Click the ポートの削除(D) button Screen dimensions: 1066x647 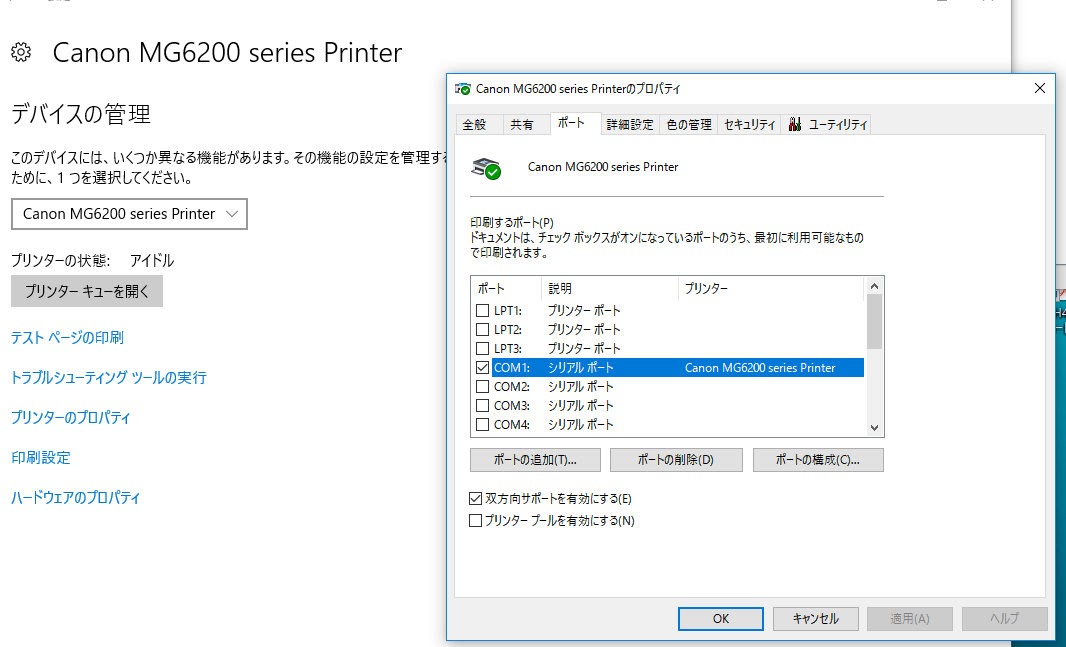coord(676,460)
